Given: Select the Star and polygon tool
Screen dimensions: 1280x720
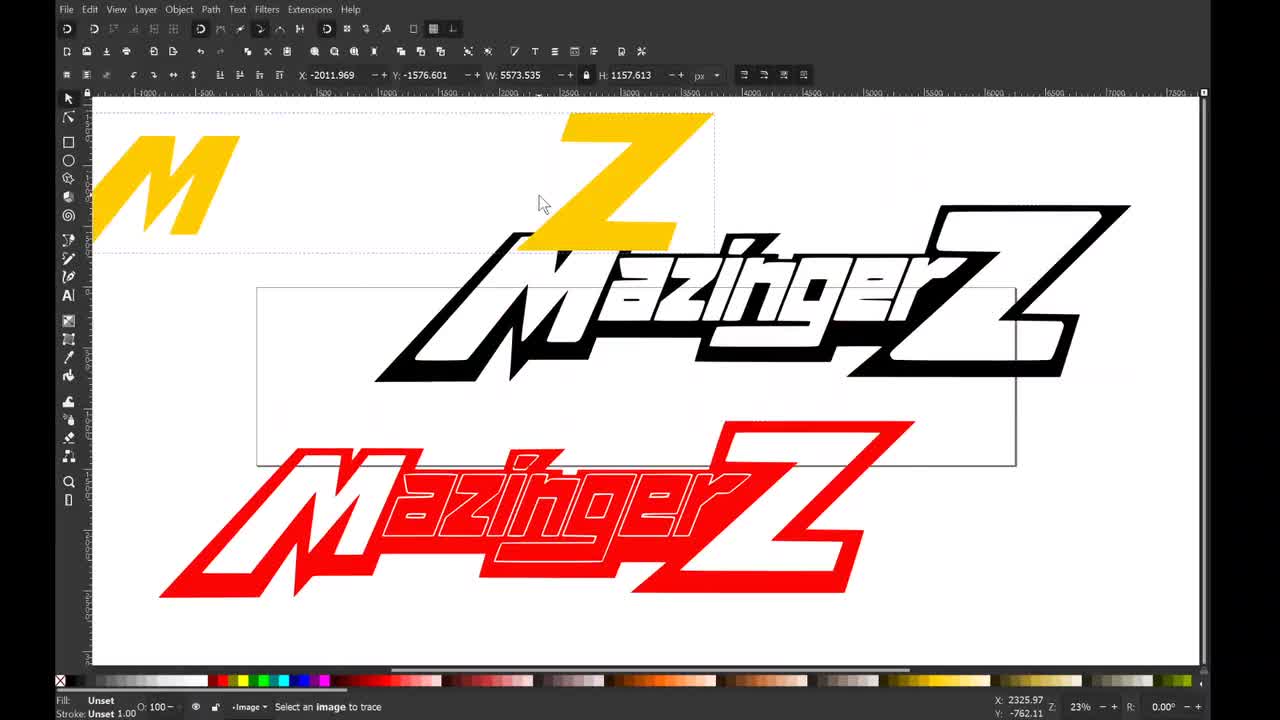Looking at the screenshot, I should point(68,178).
